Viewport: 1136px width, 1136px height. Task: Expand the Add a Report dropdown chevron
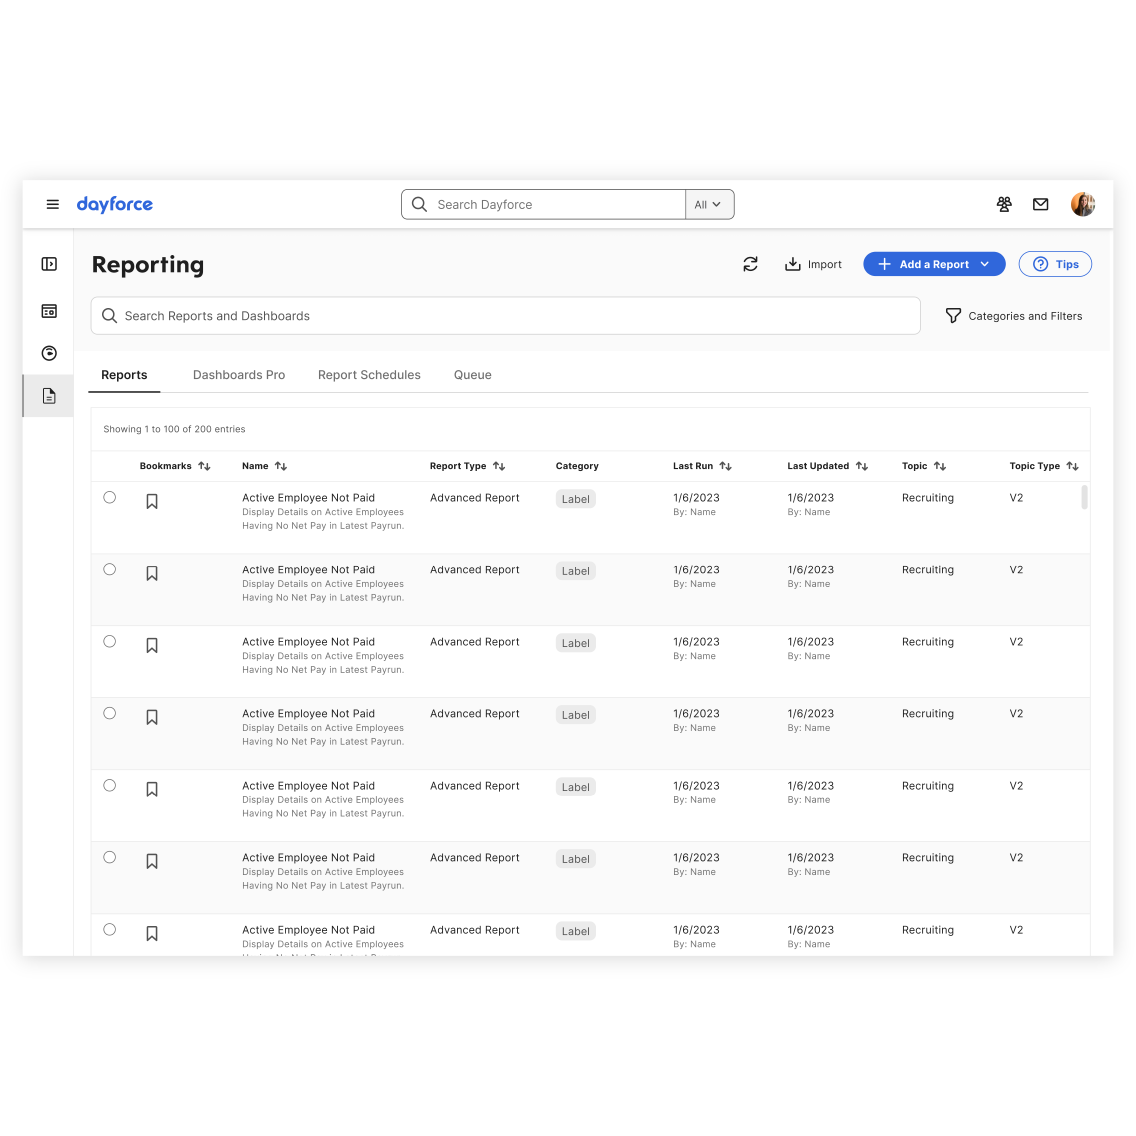click(984, 264)
